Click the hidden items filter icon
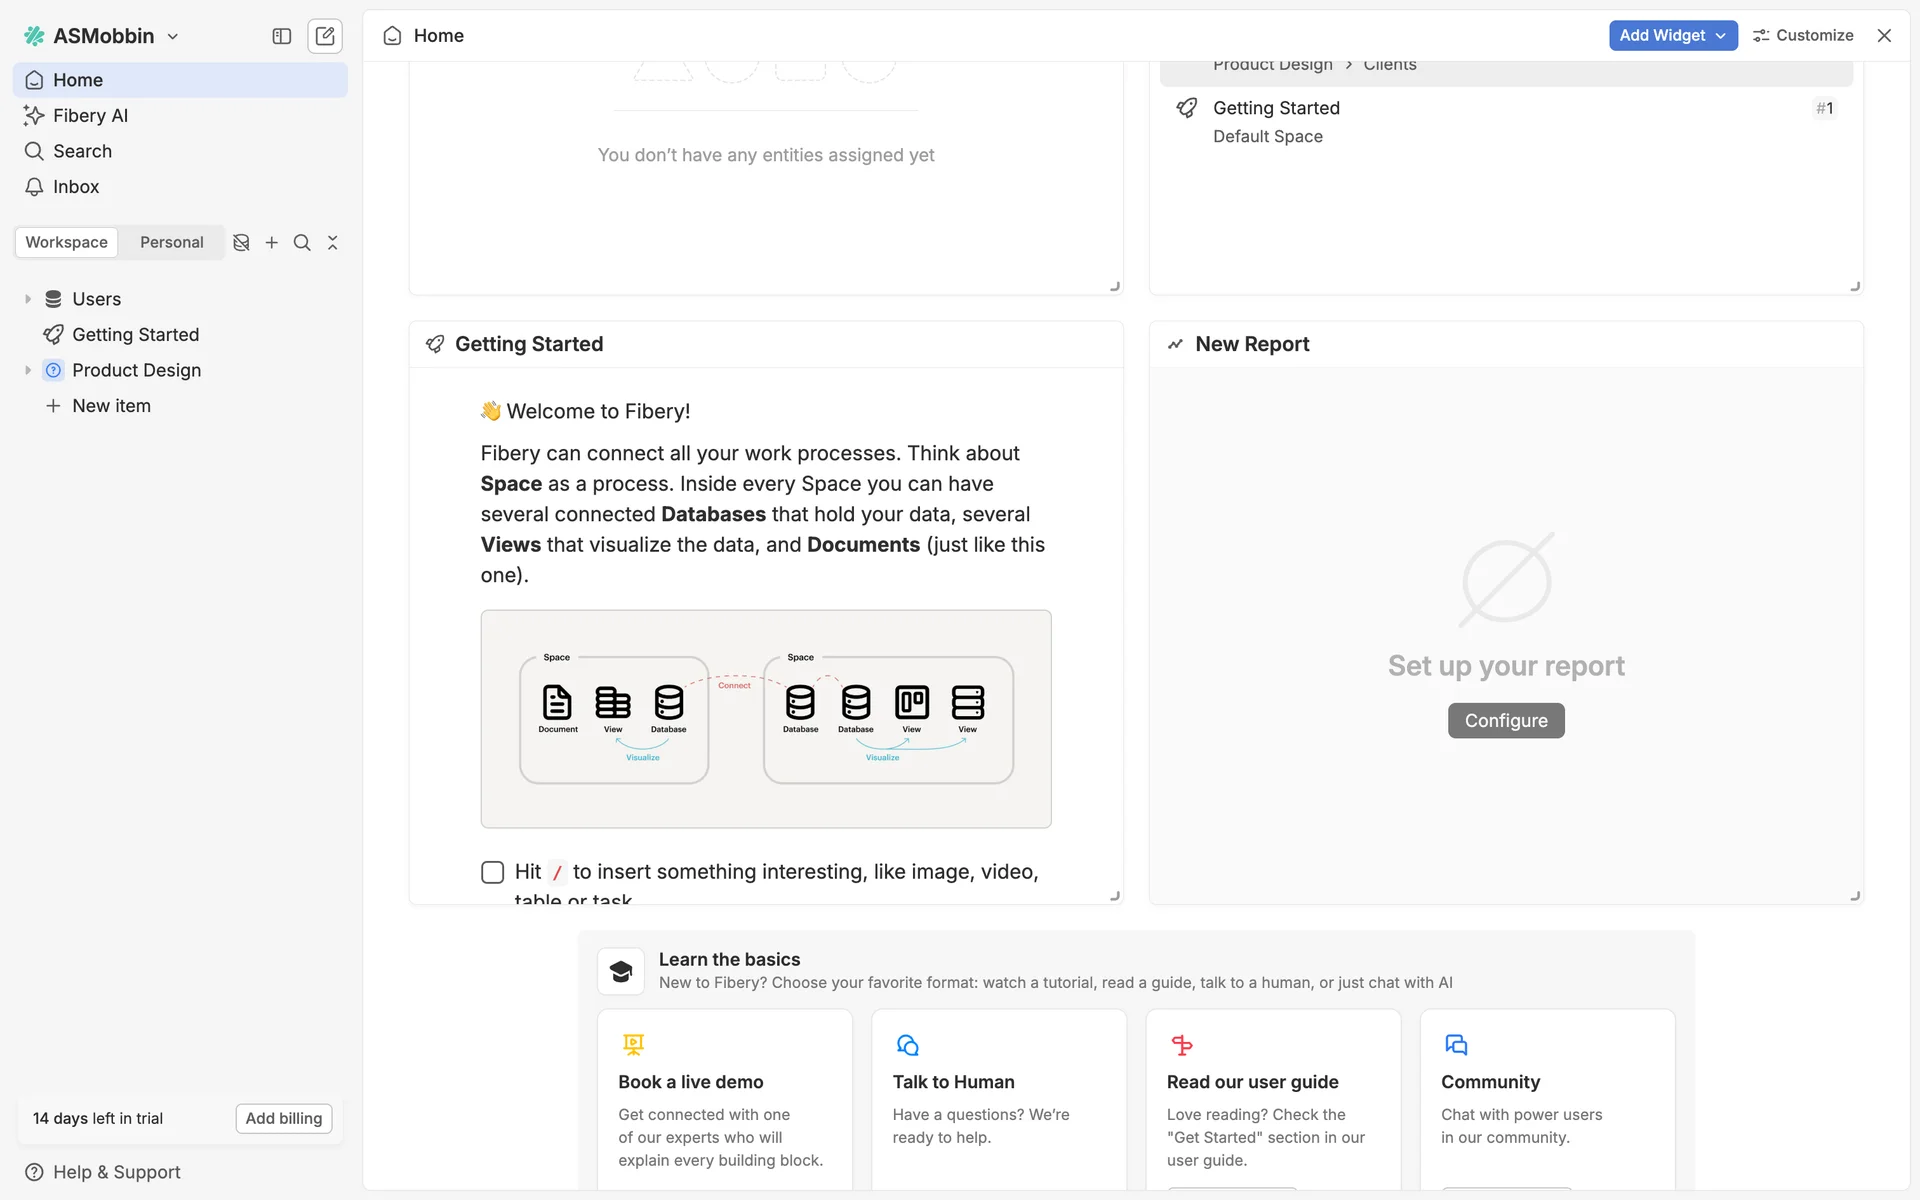The height and width of the screenshot is (1200, 1920). tap(241, 243)
